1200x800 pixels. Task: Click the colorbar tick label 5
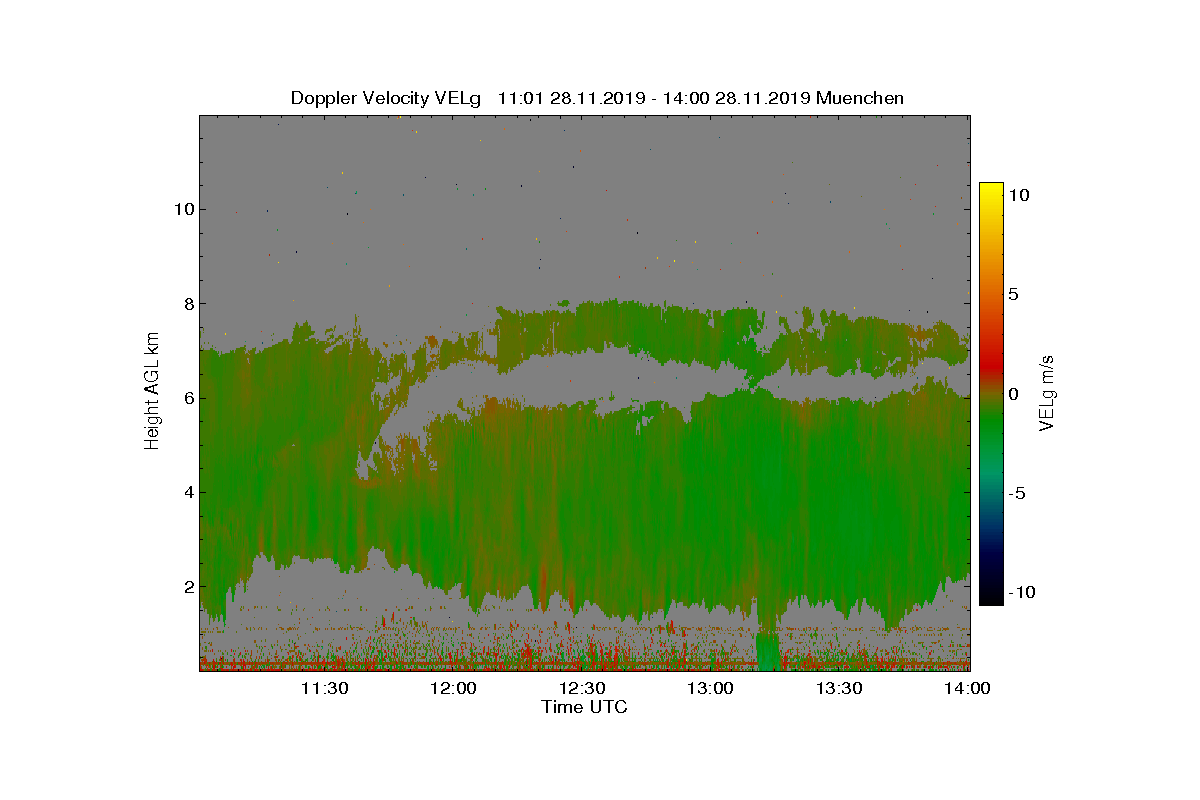tap(1013, 294)
